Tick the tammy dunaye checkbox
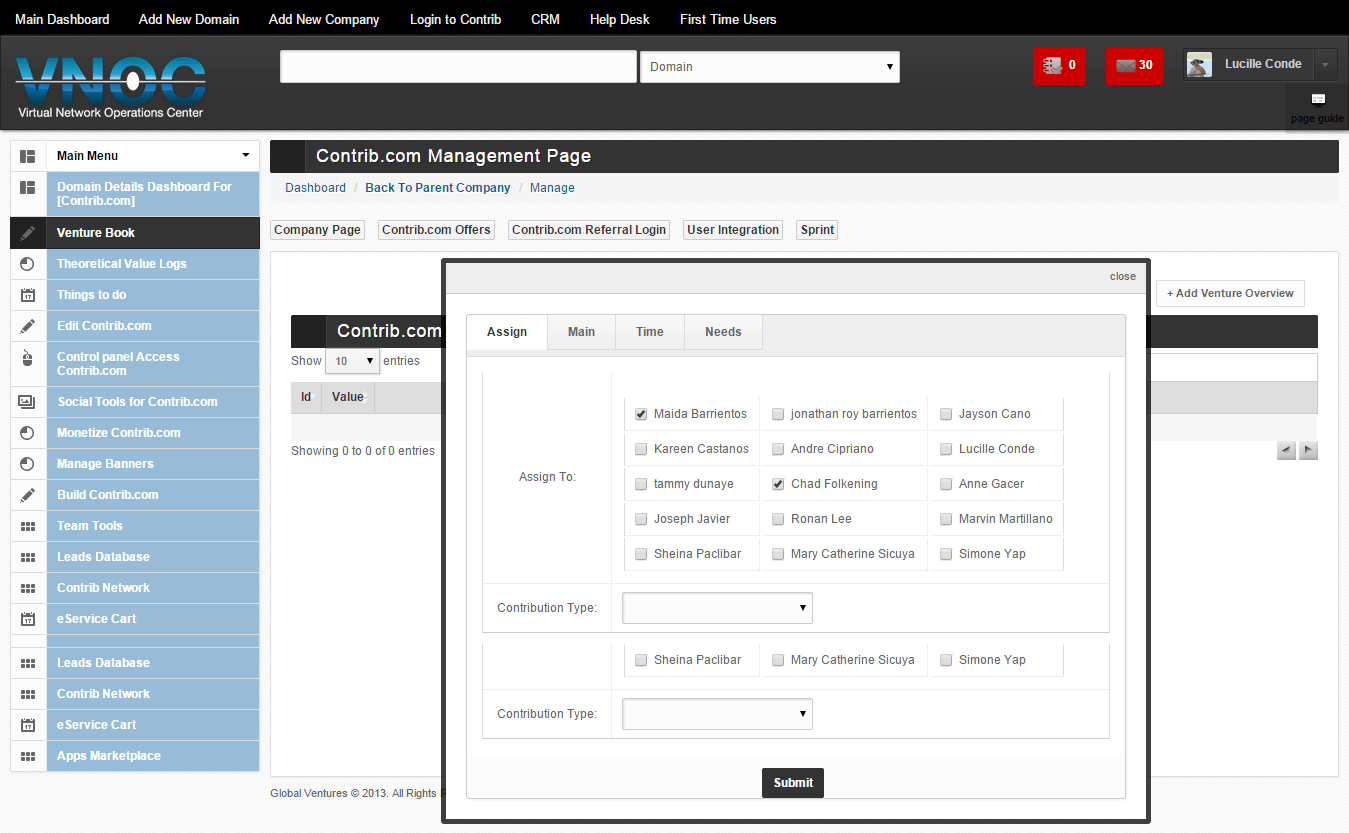 641,484
